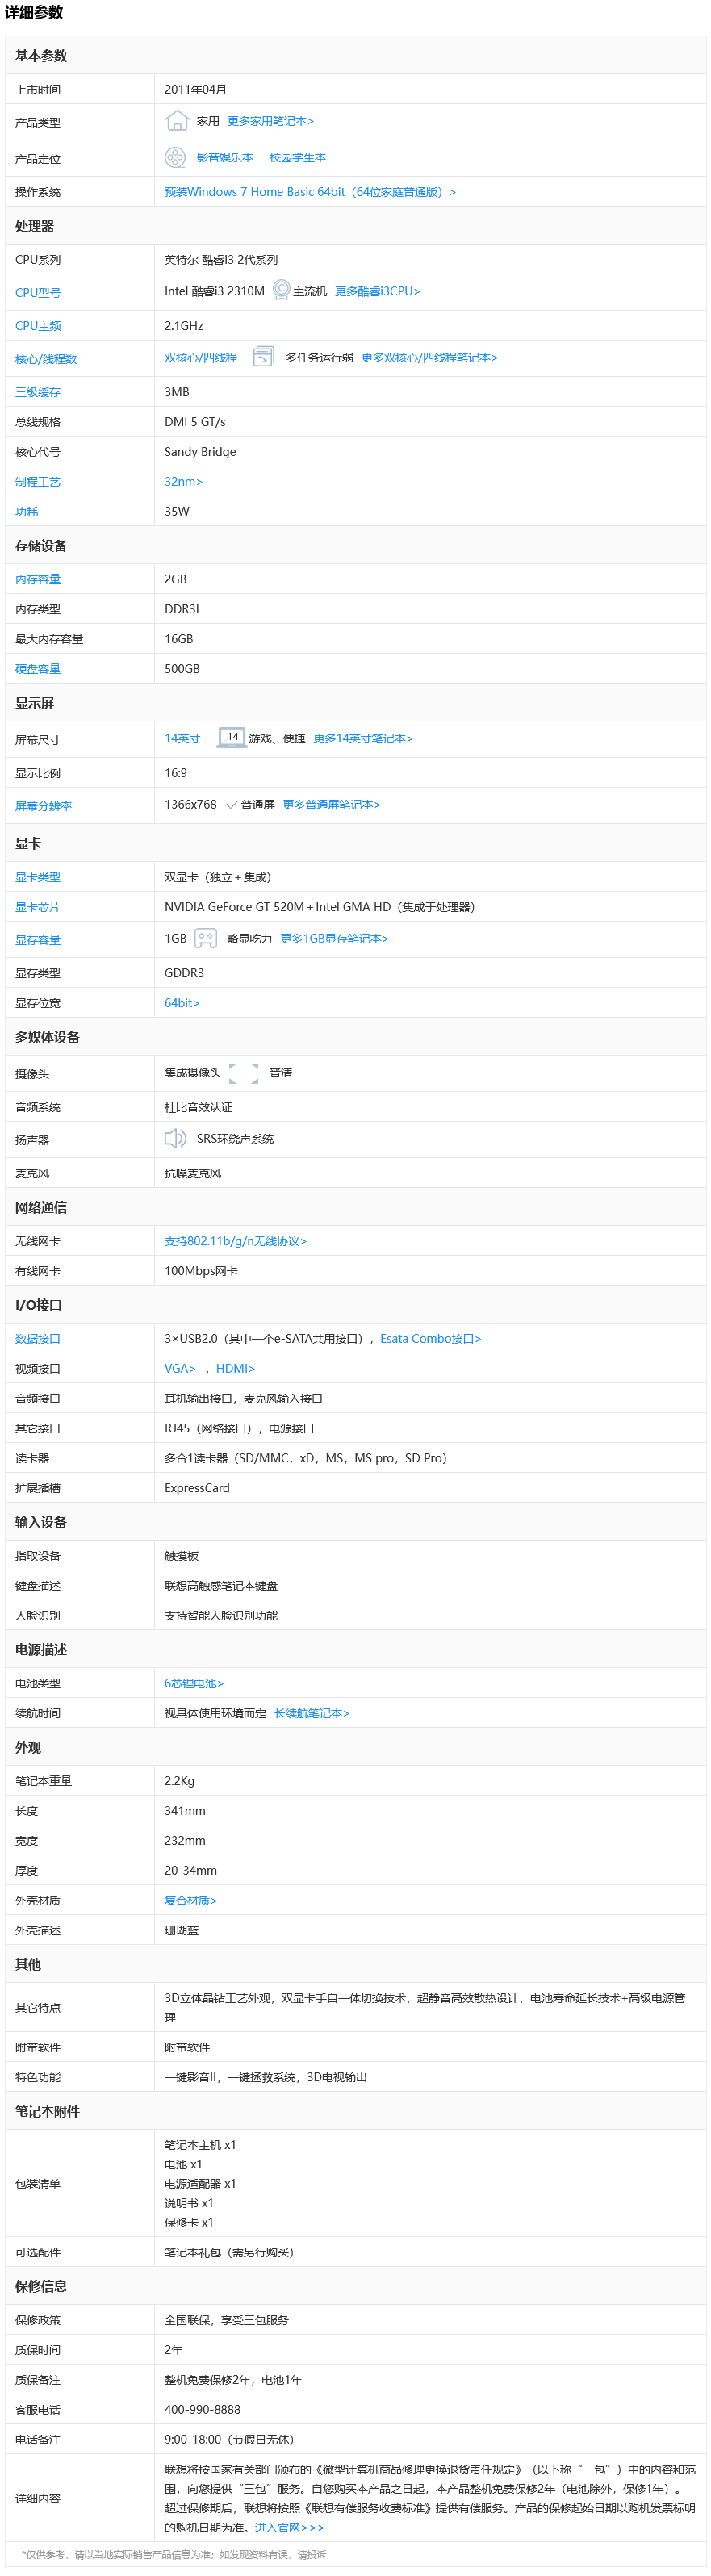Click the Sandy Bridge core codename value
The width and height of the screenshot is (711, 2576).
coord(200,452)
